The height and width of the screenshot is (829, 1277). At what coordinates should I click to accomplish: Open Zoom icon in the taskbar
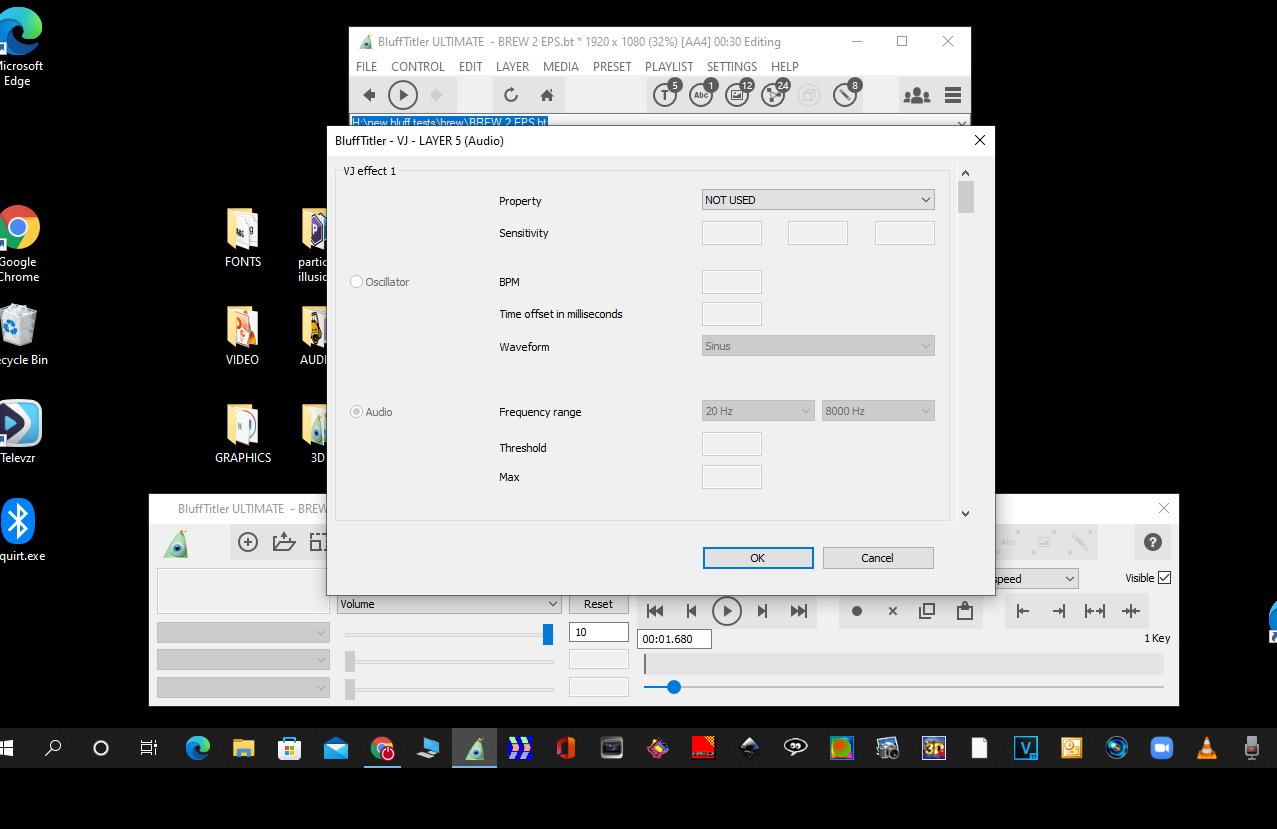[1162, 747]
